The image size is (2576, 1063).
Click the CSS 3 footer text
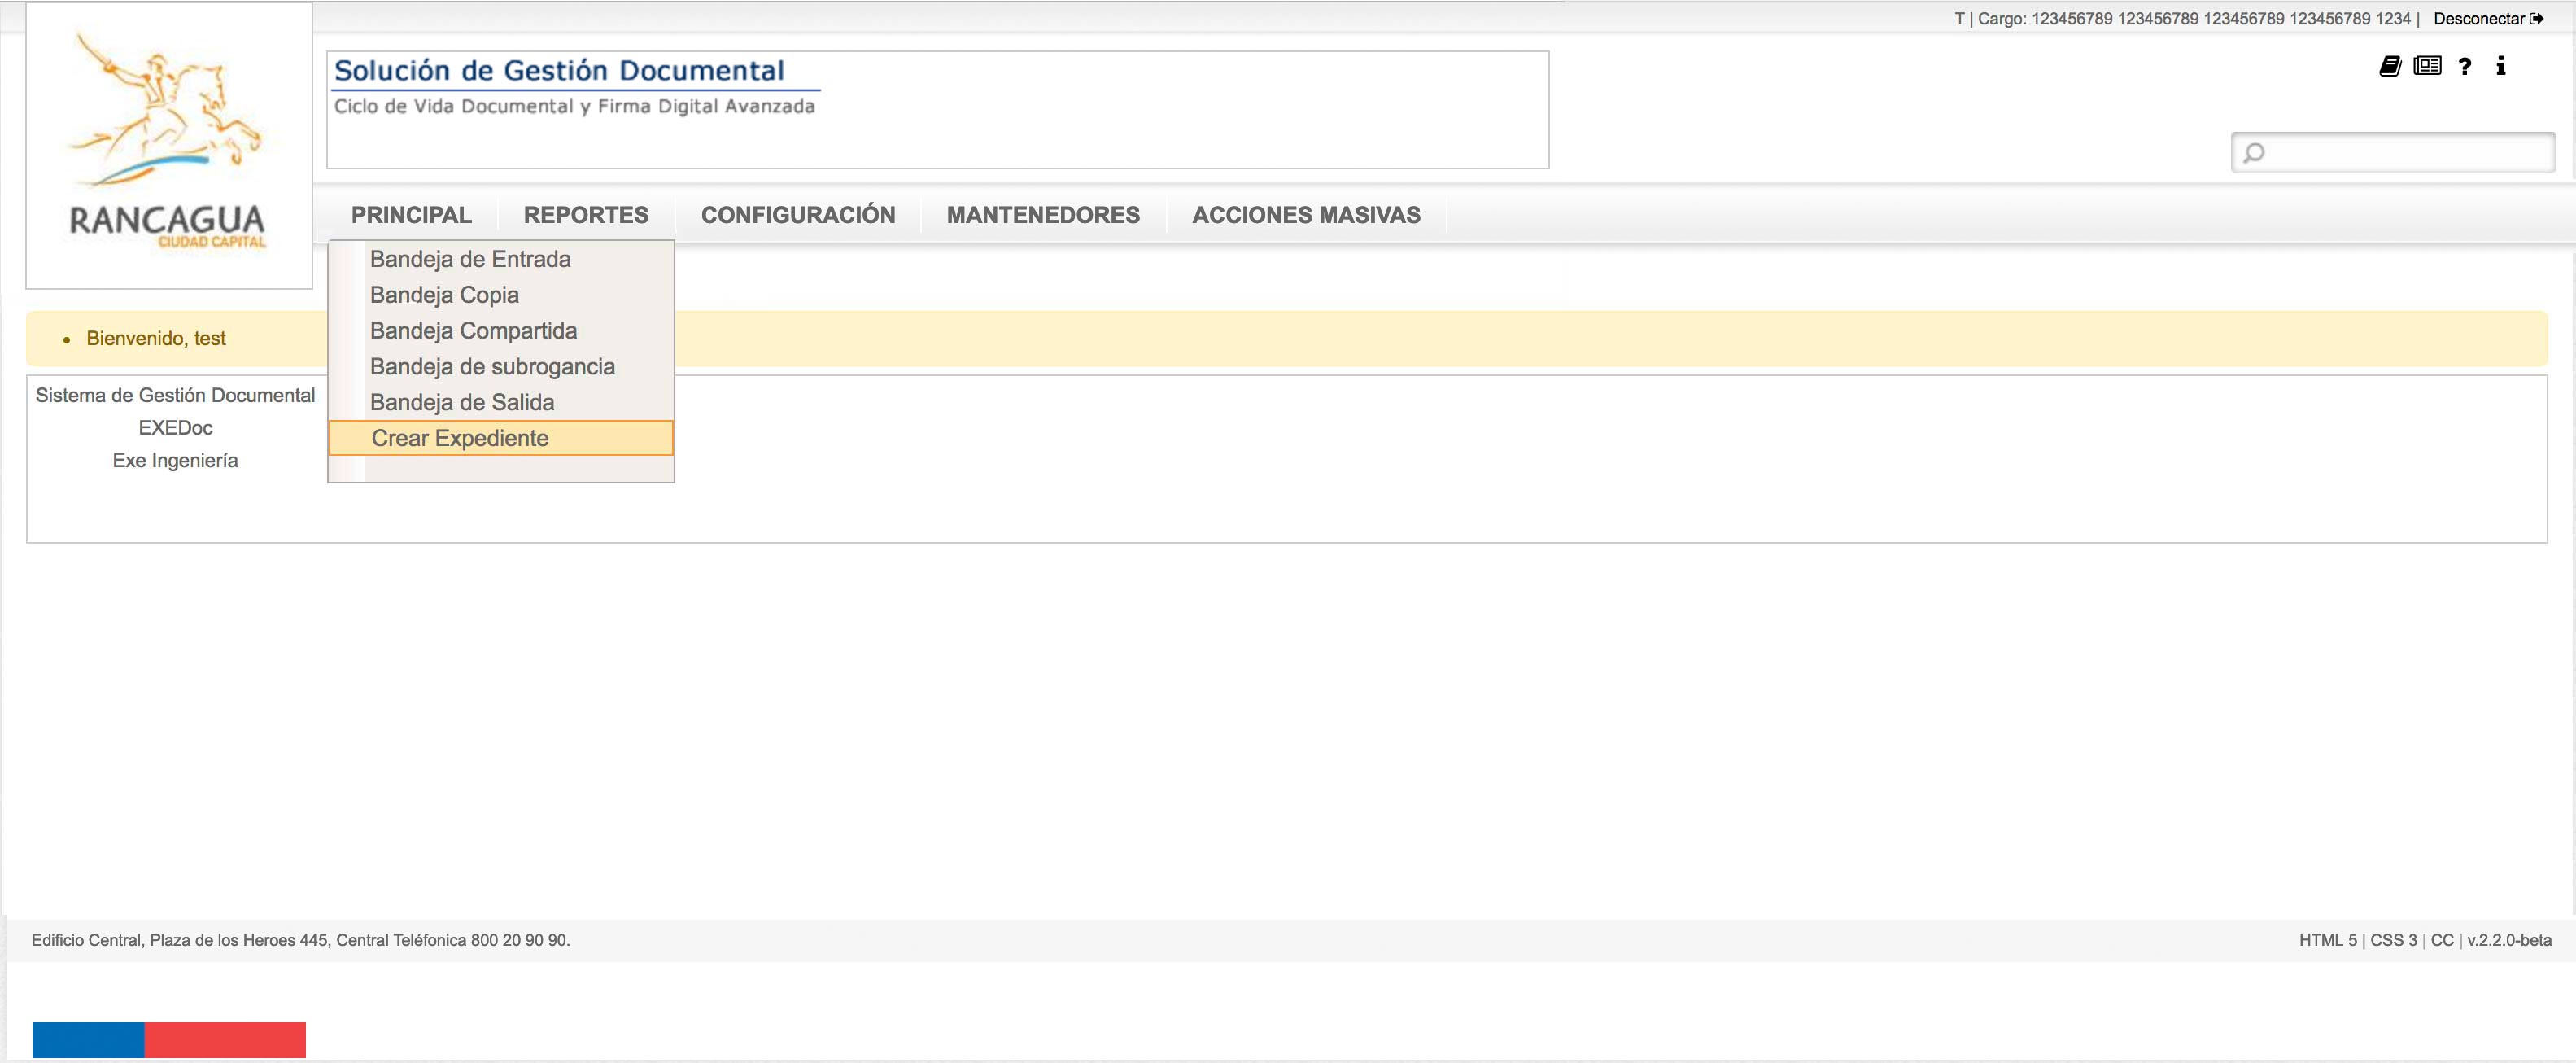tap(2393, 940)
